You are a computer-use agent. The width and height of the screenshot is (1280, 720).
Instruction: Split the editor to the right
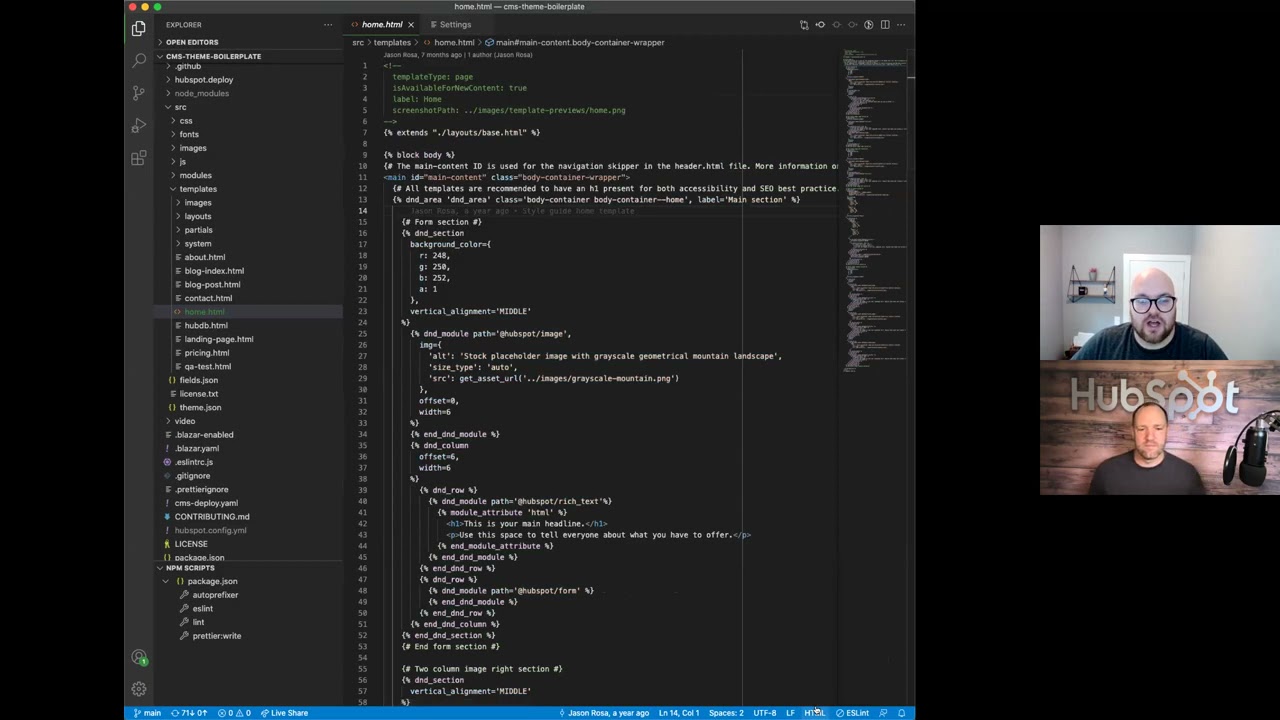click(x=884, y=25)
